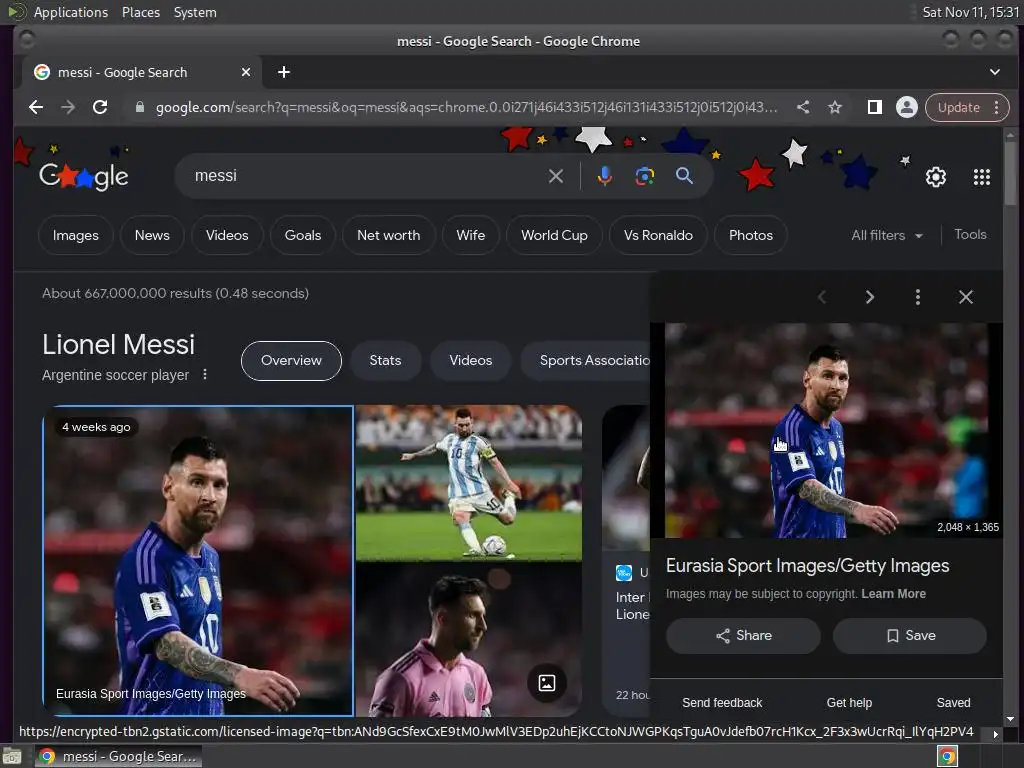The image size is (1024, 768).
Task: Start voice search with microphone icon
Action: coord(605,176)
